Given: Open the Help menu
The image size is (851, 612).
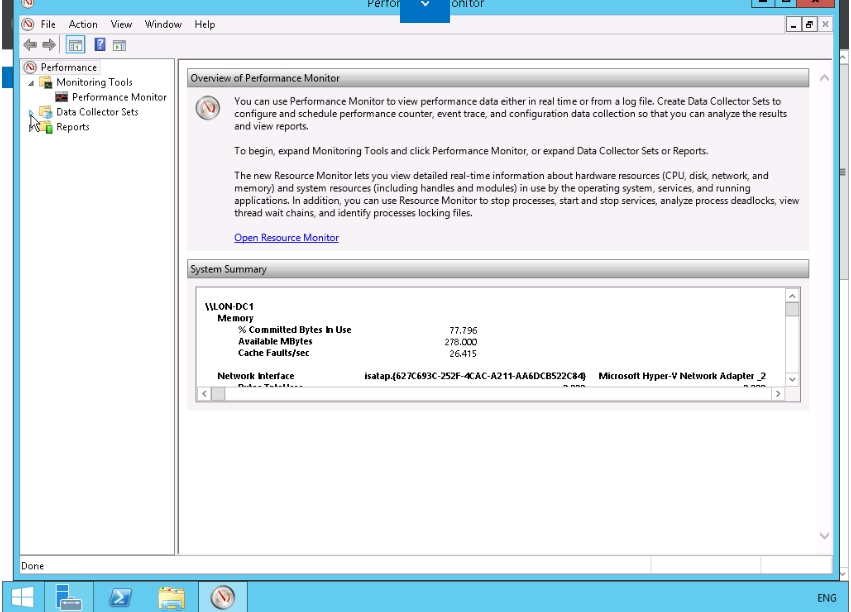Looking at the screenshot, I should [x=205, y=24].
